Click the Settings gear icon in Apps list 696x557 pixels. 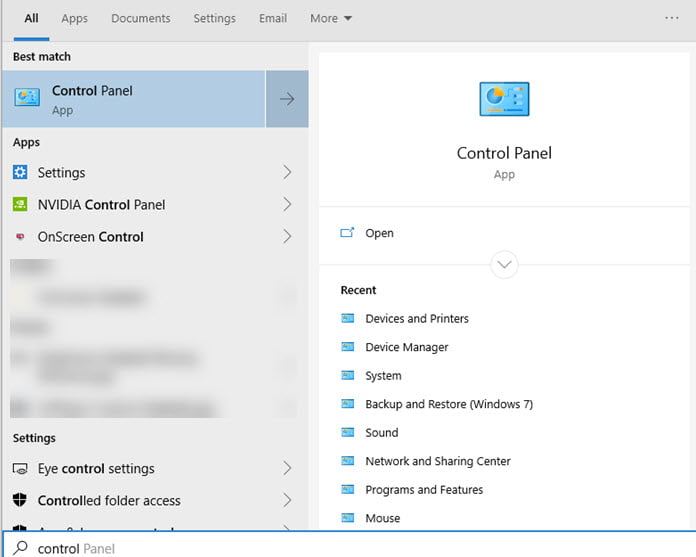click(20, 172)
